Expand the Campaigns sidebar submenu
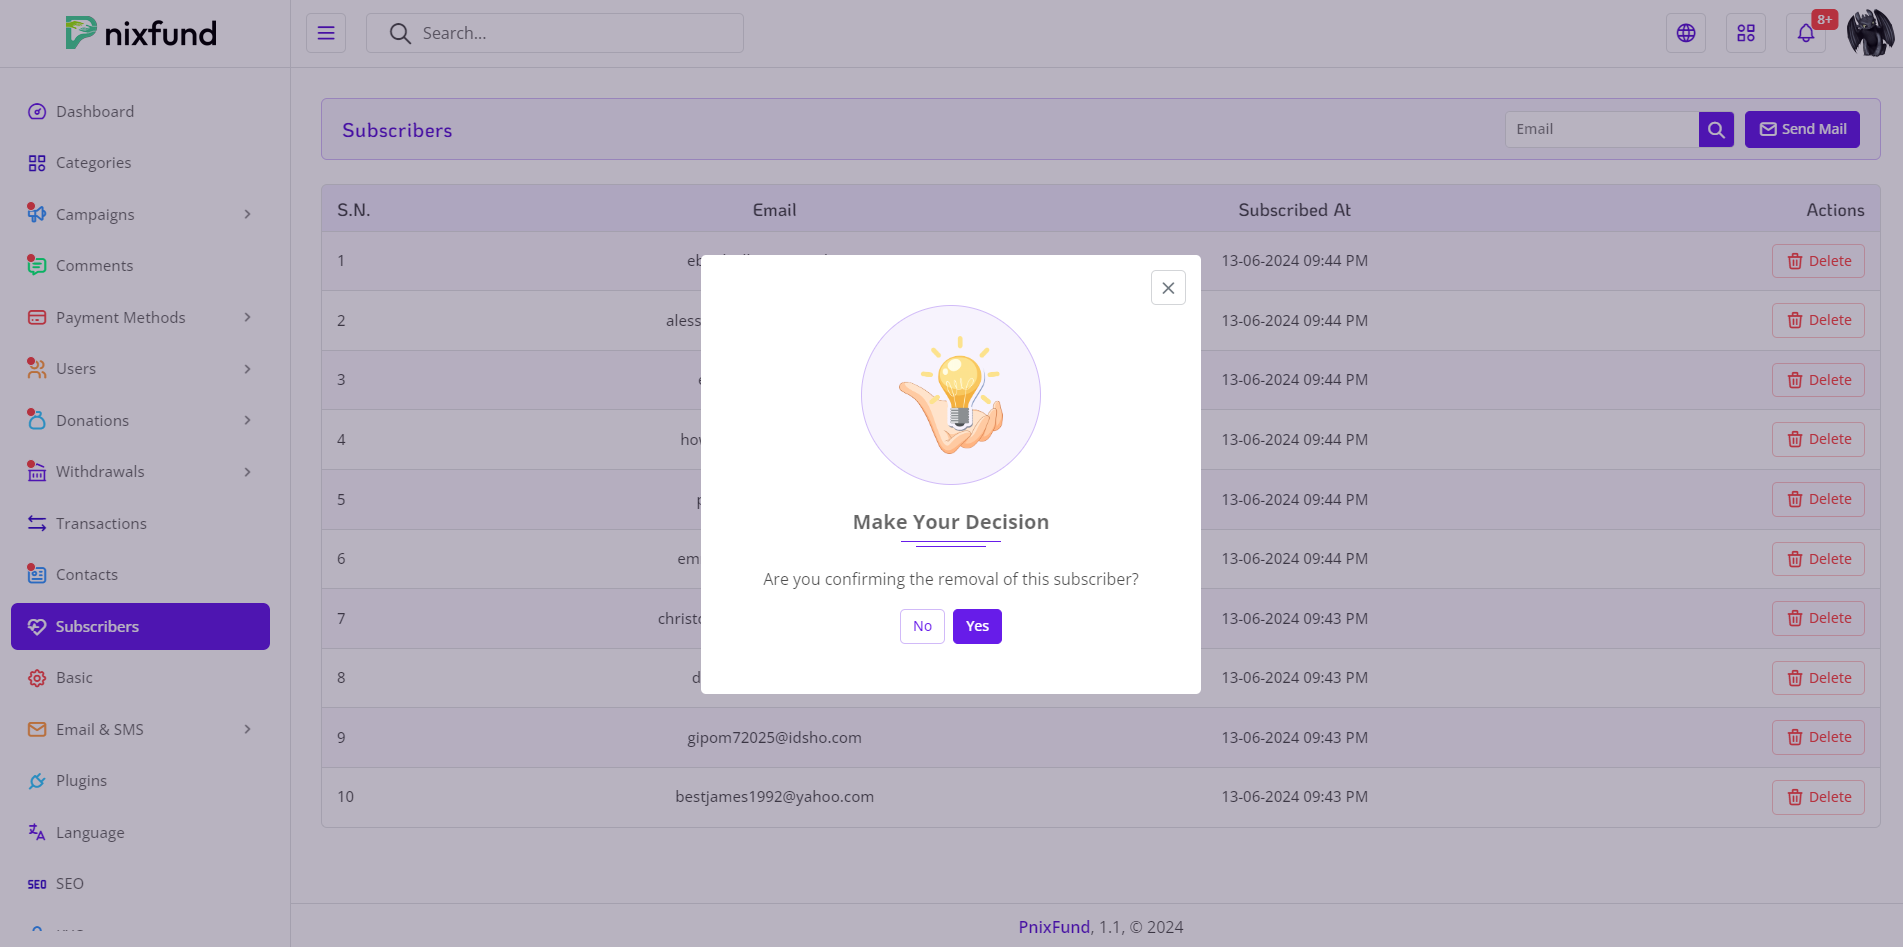The height and width of the screenshot is (947, 1903). coord(140,214)
